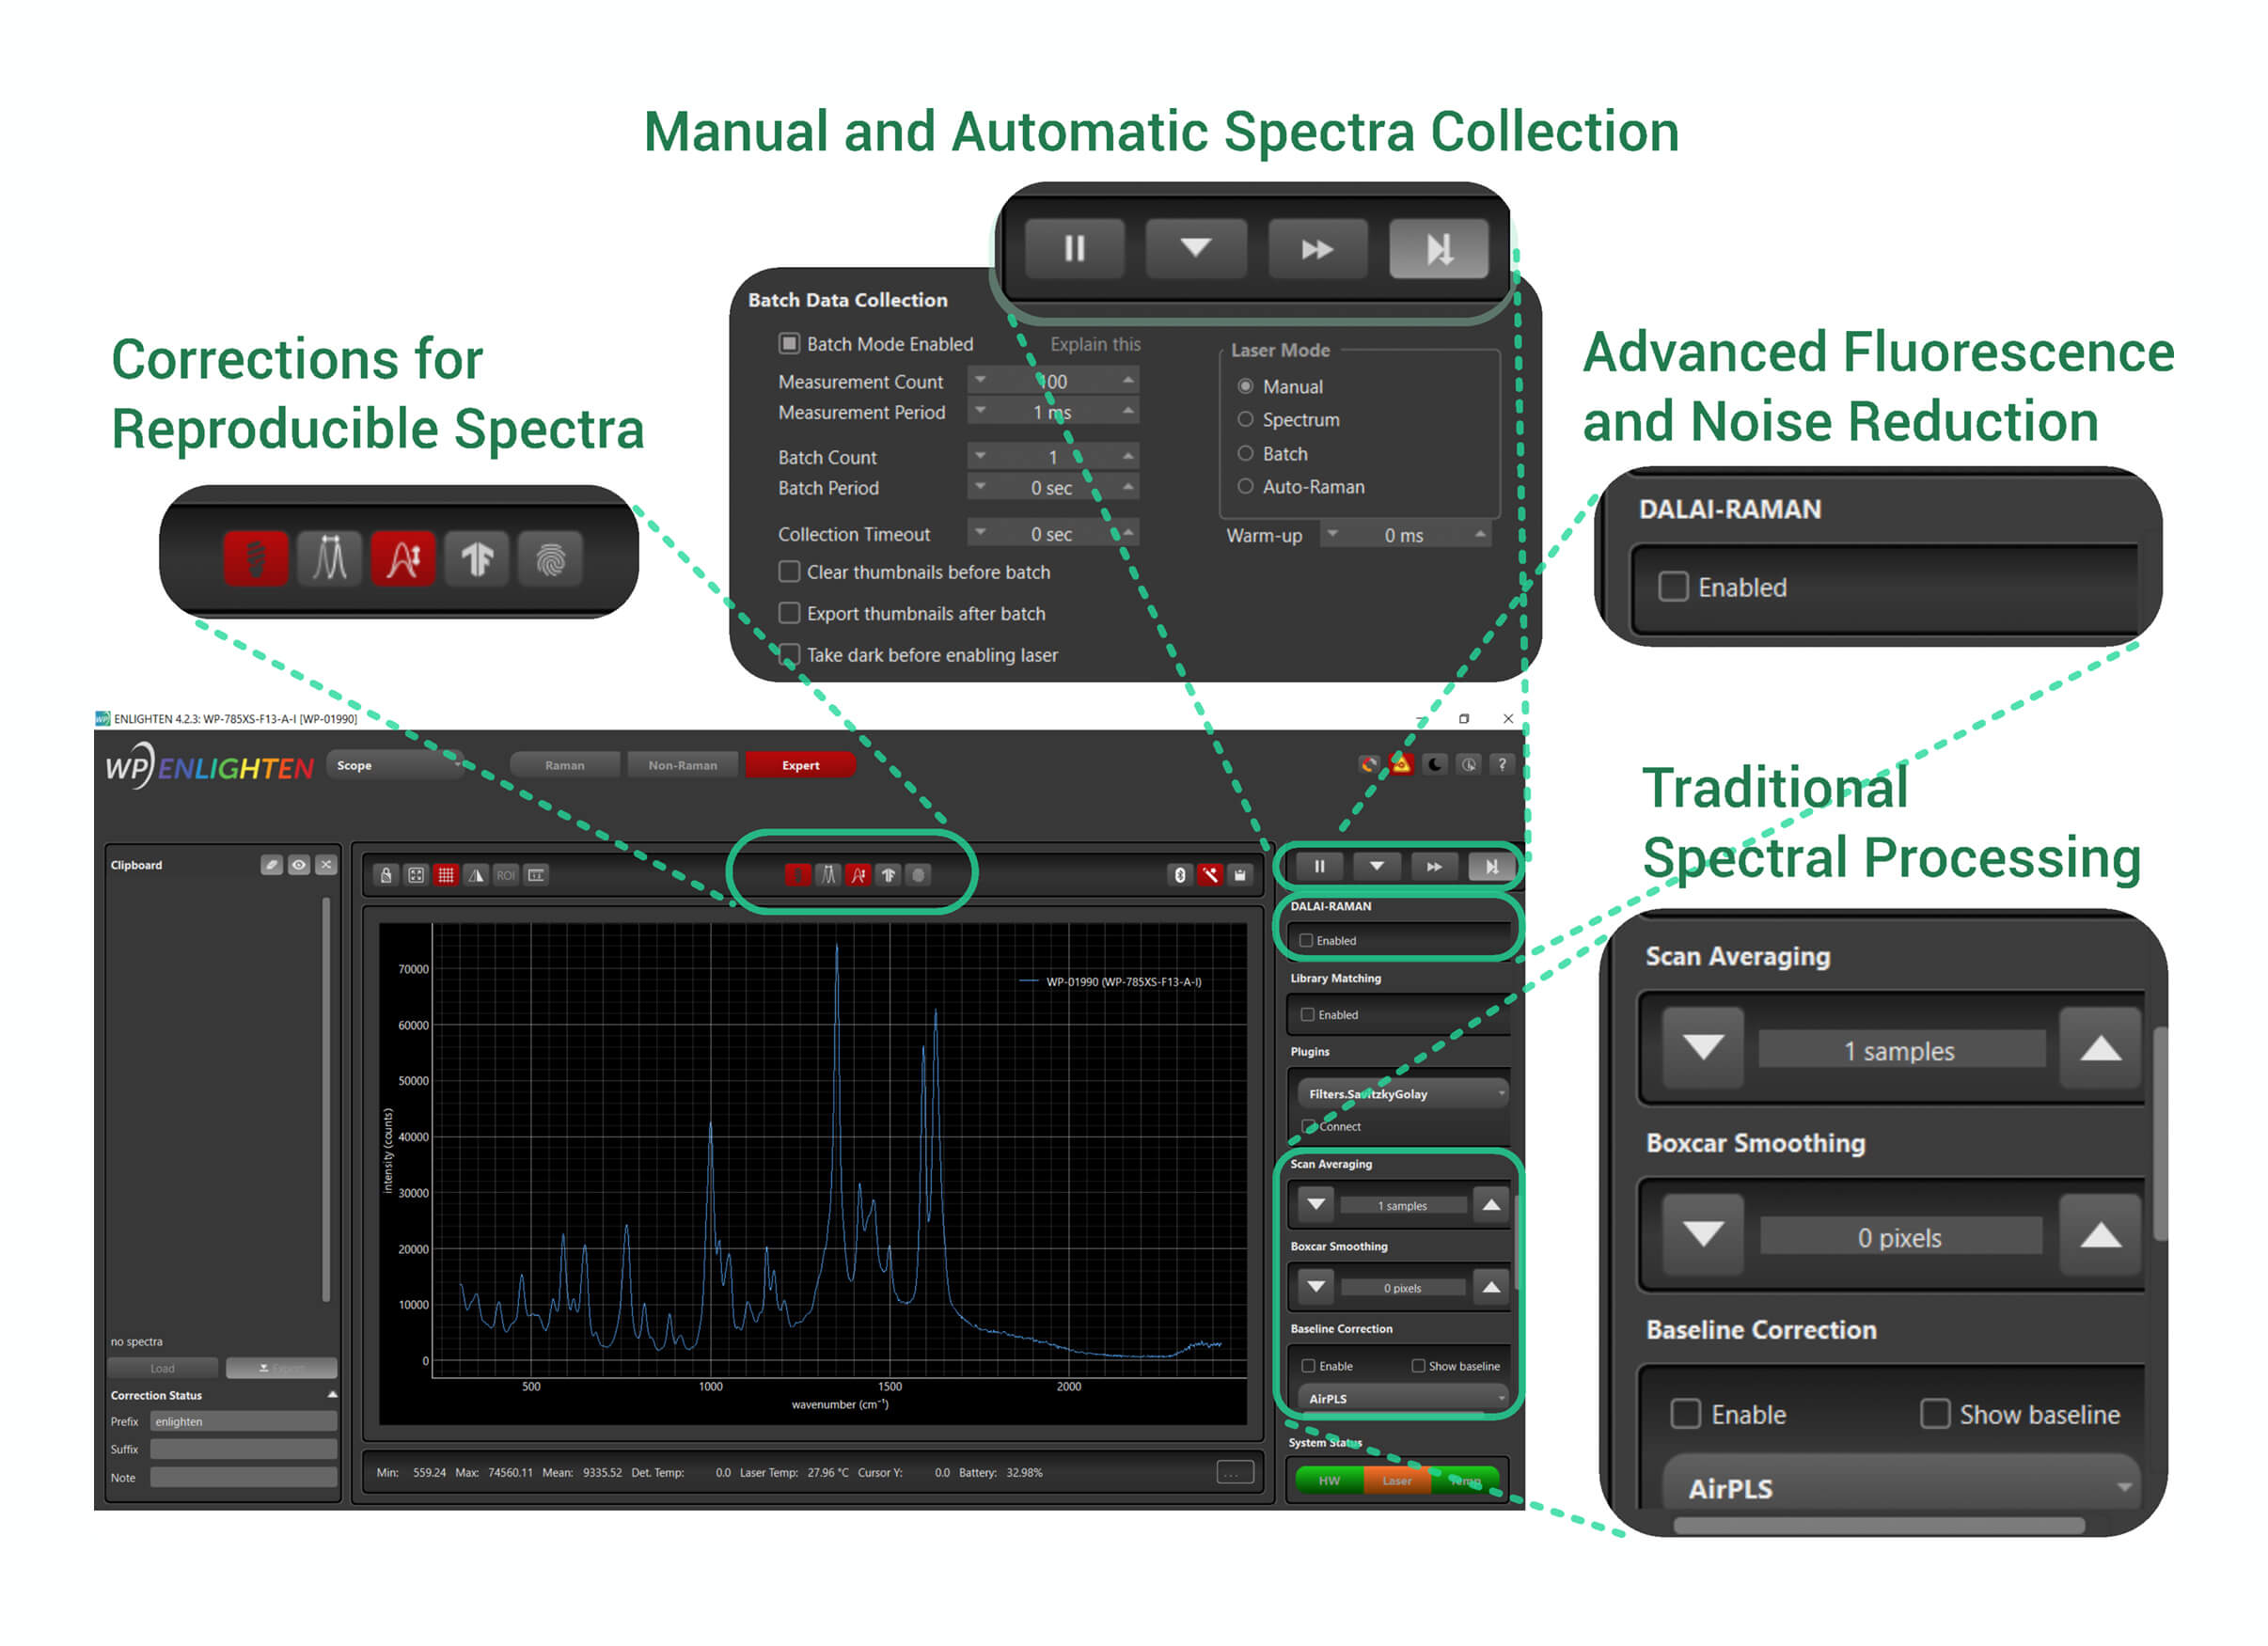The image size is (2268, 1646).
Task: Increase the Batch Count value
Action: pyautogui.click(x=1128, y=456)
